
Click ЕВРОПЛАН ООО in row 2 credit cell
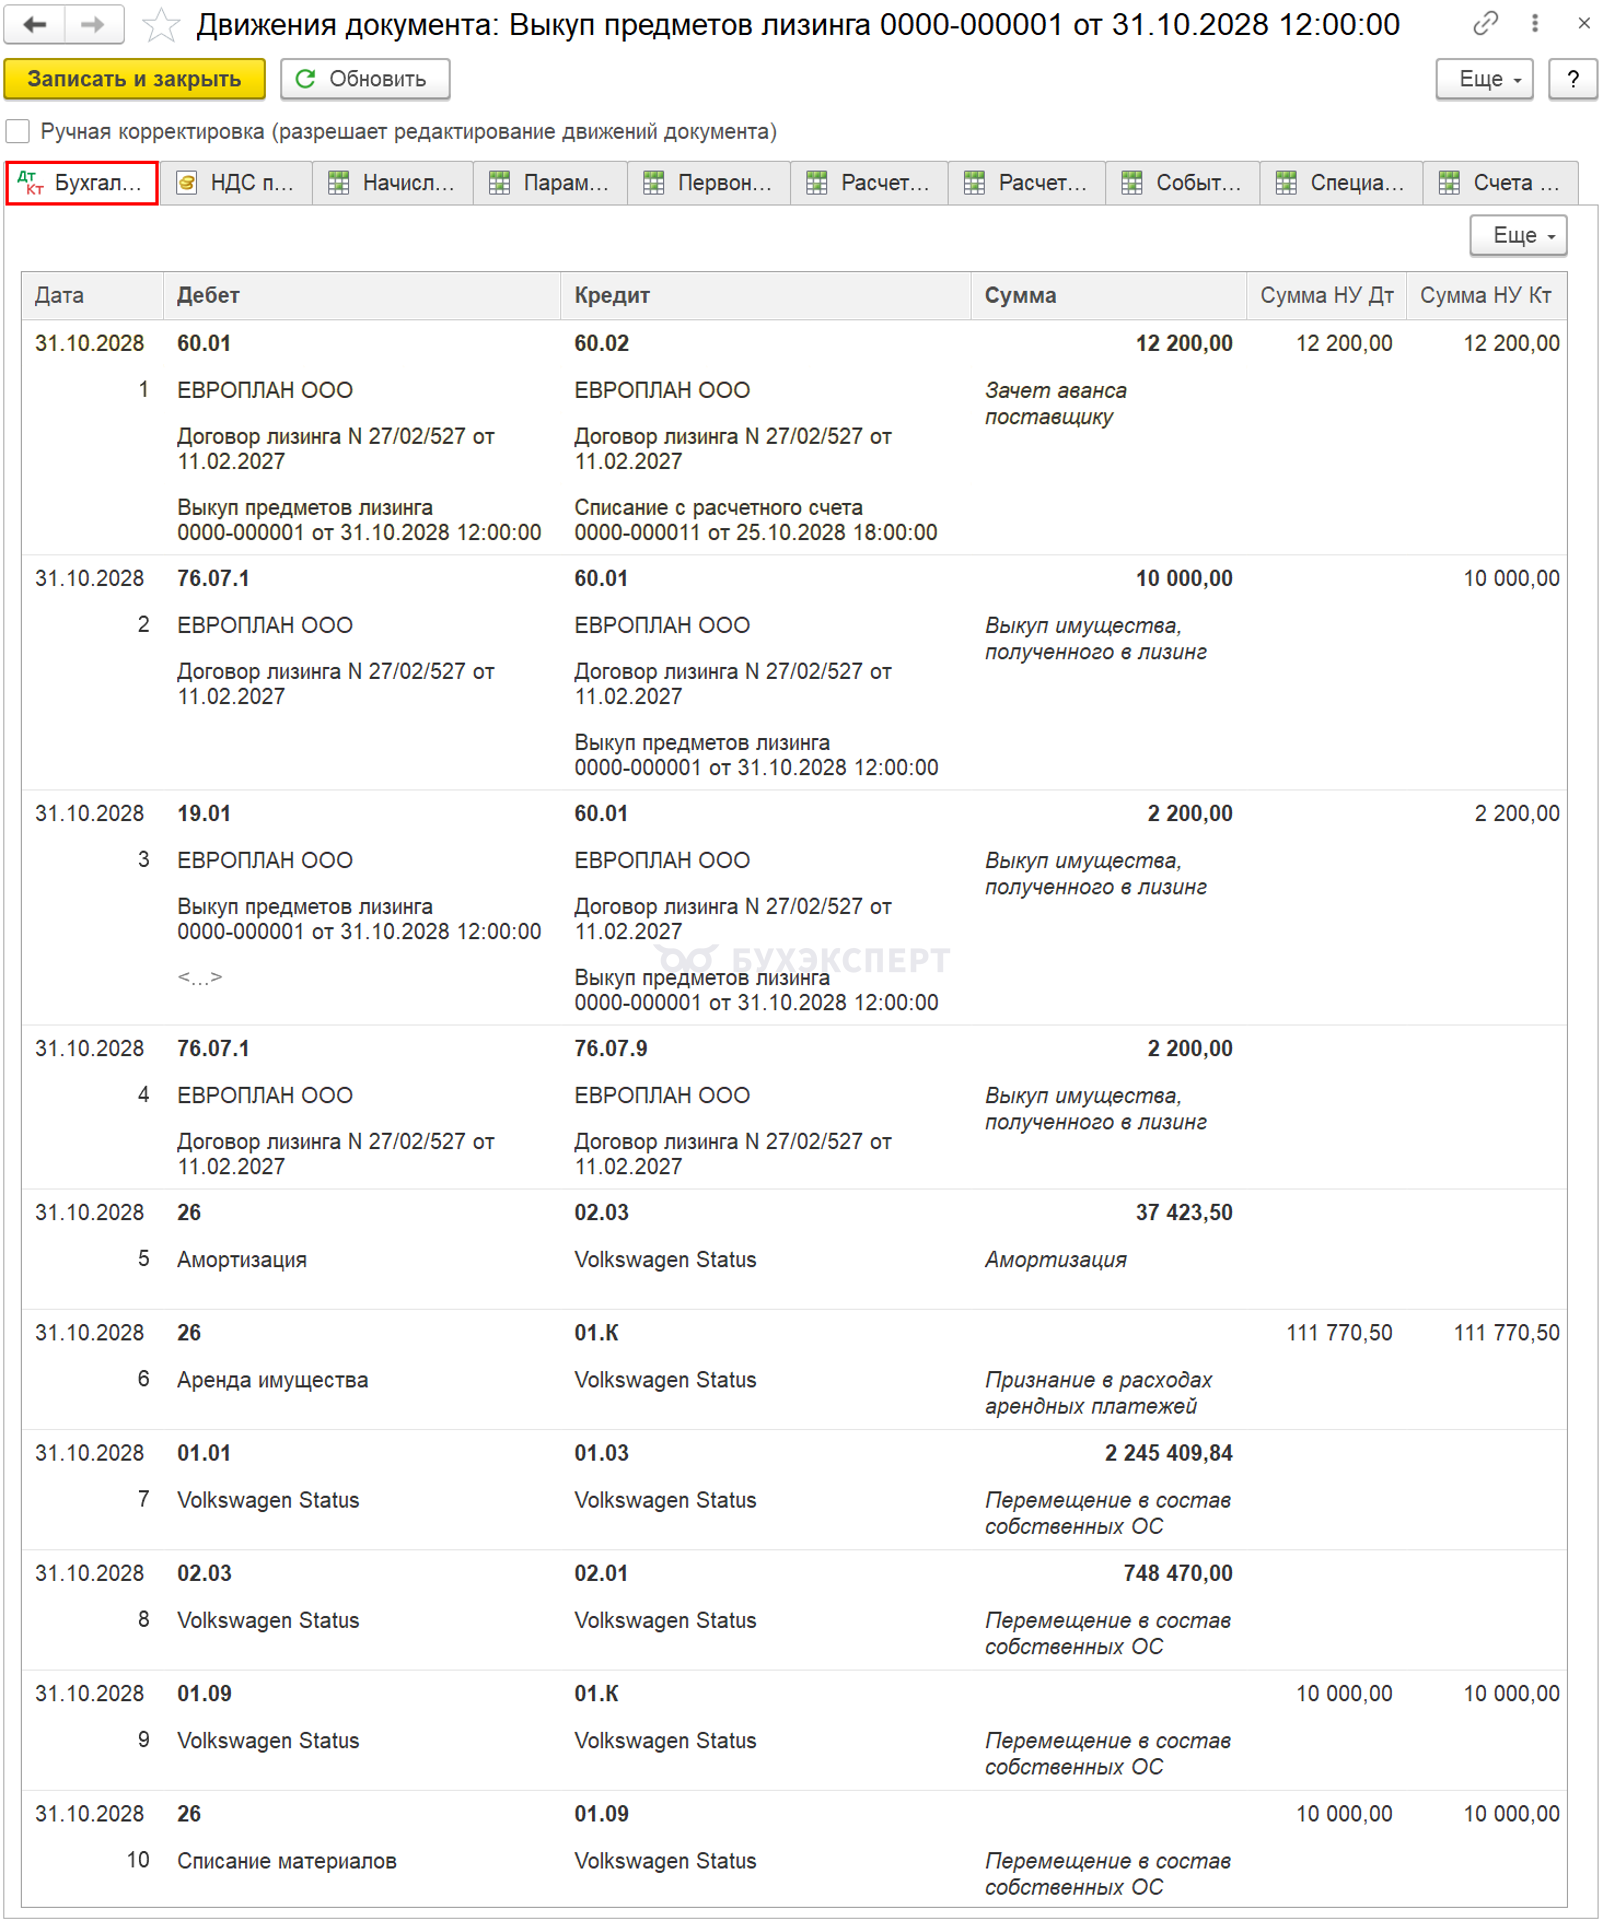tap(661, 625)
